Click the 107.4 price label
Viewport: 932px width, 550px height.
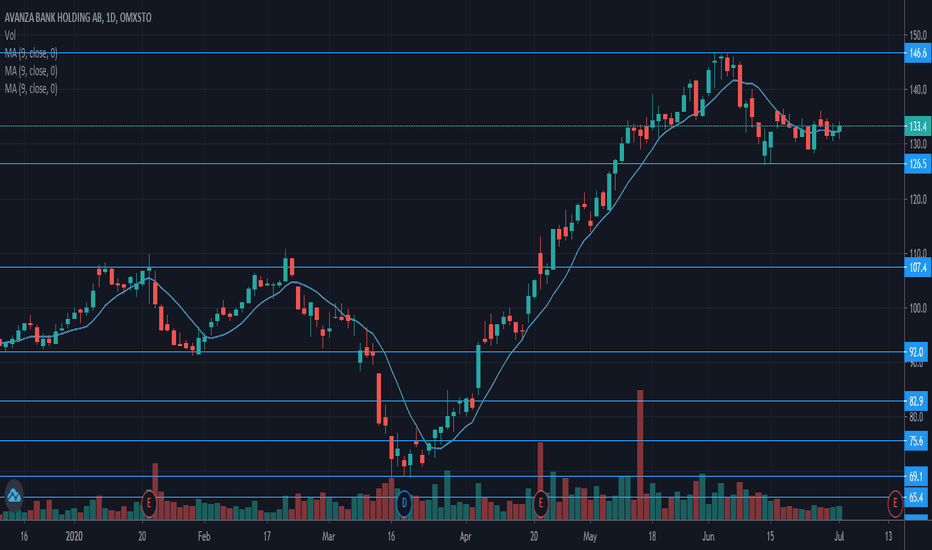click(x=917, y=268)
